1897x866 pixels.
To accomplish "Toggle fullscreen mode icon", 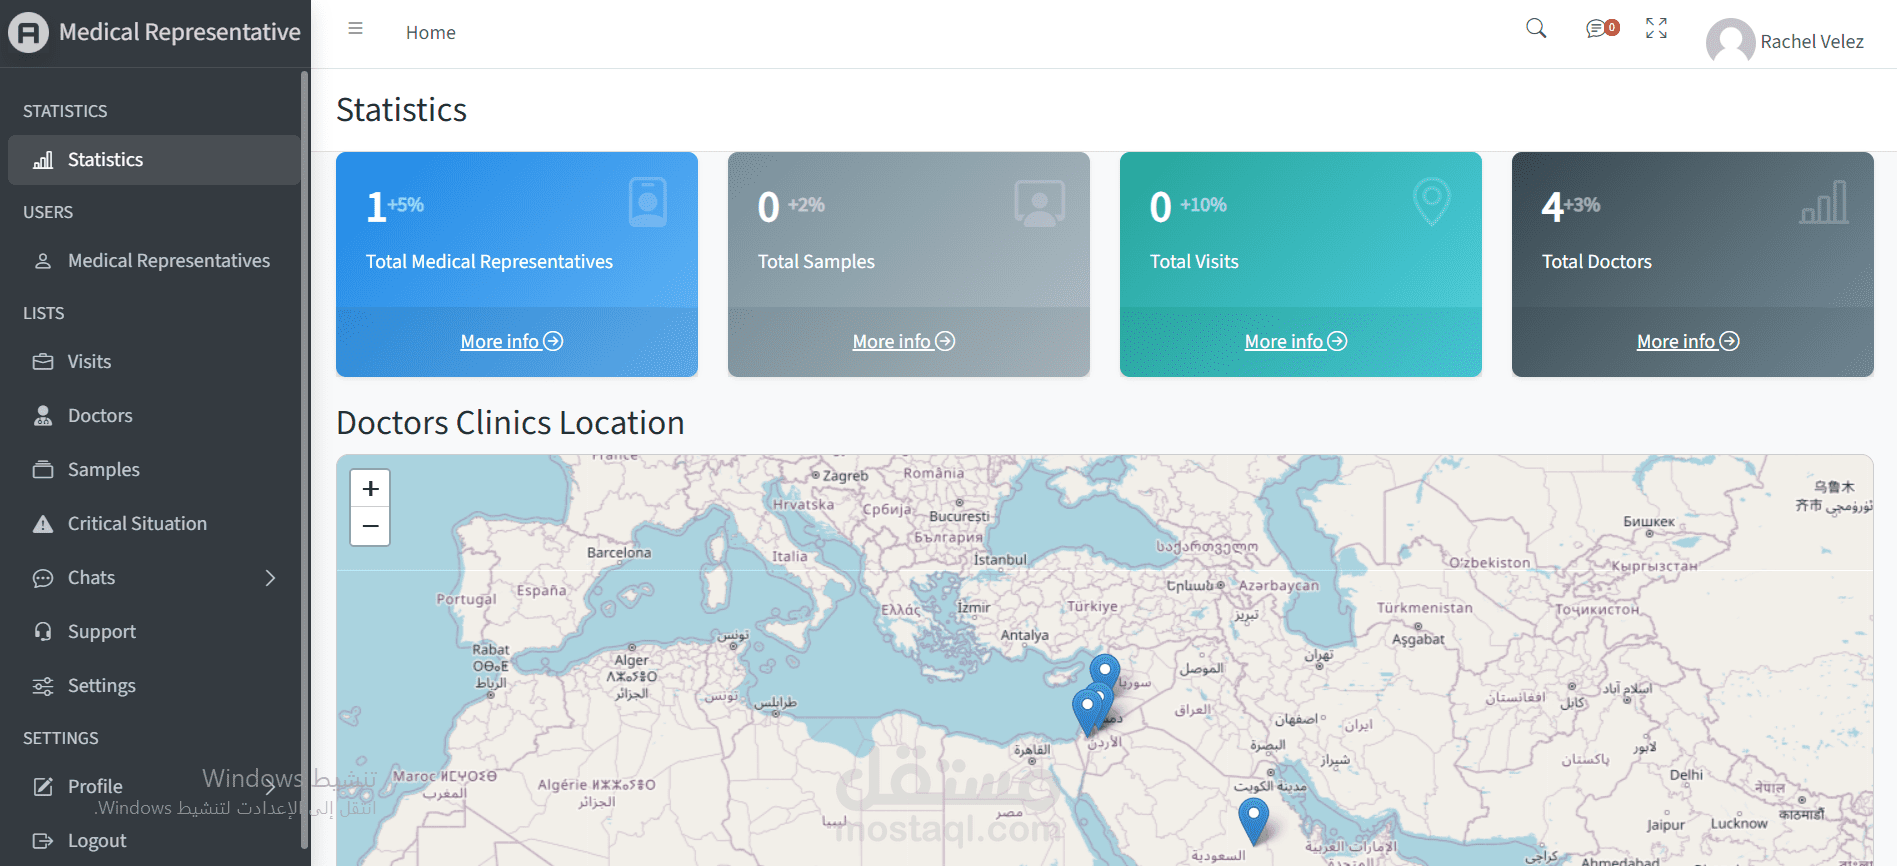I will [x=1656, y=28].
